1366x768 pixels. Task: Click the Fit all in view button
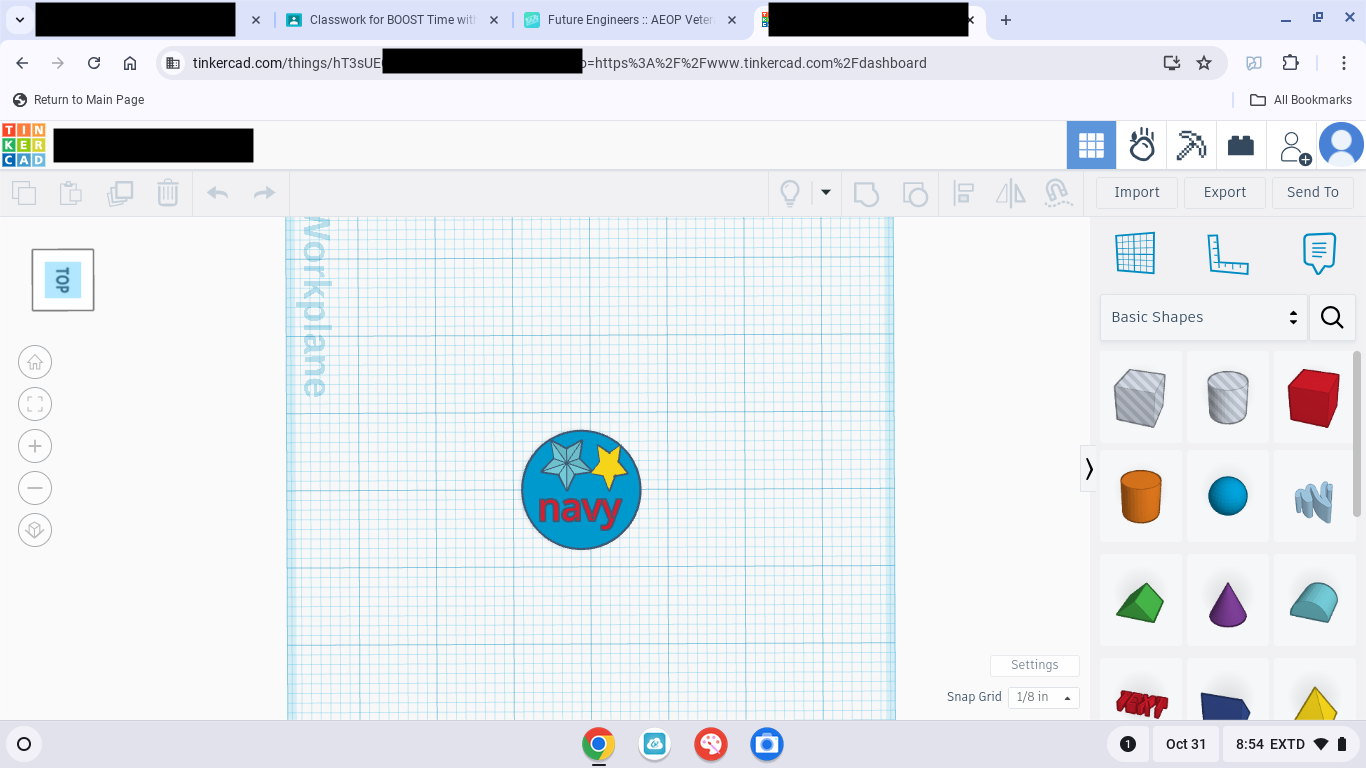tap(35, 404)
